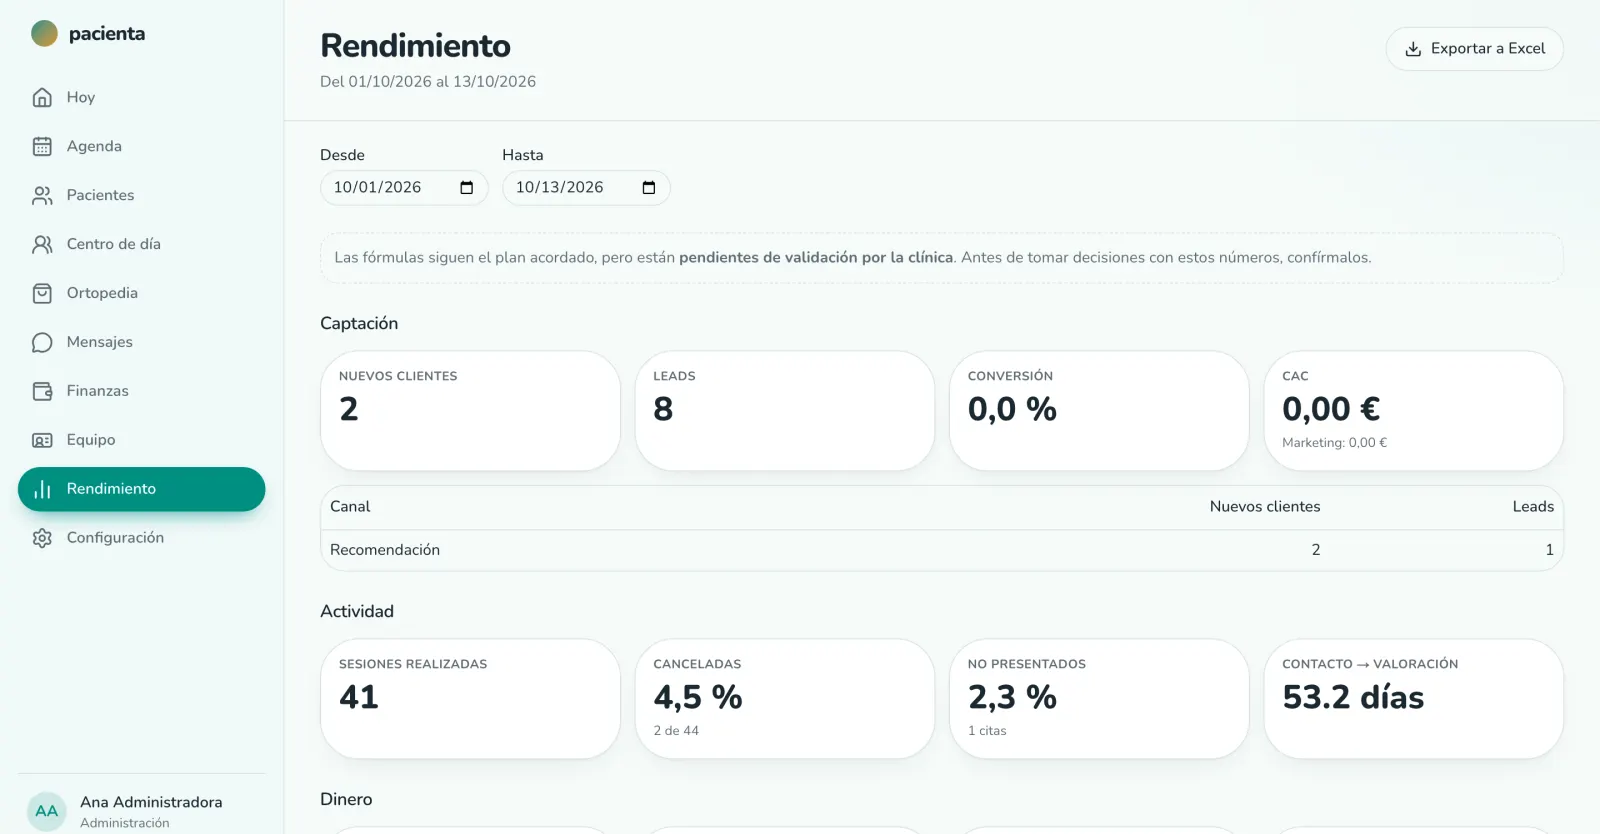Go to the Hoy section

click(142, 97)
